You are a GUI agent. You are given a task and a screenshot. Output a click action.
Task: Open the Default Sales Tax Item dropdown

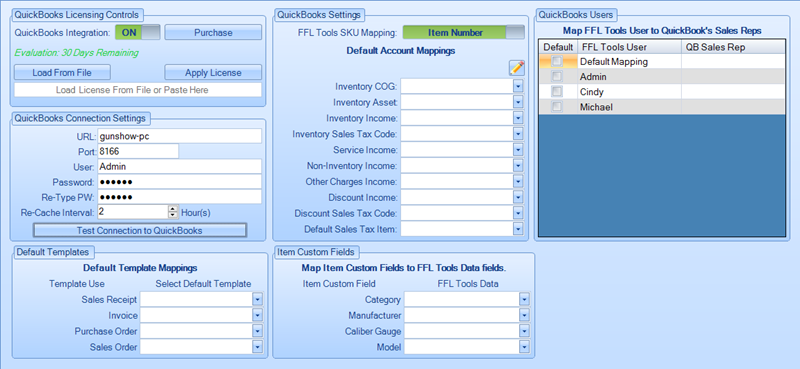pyautogui.click(x=518, y=229)
